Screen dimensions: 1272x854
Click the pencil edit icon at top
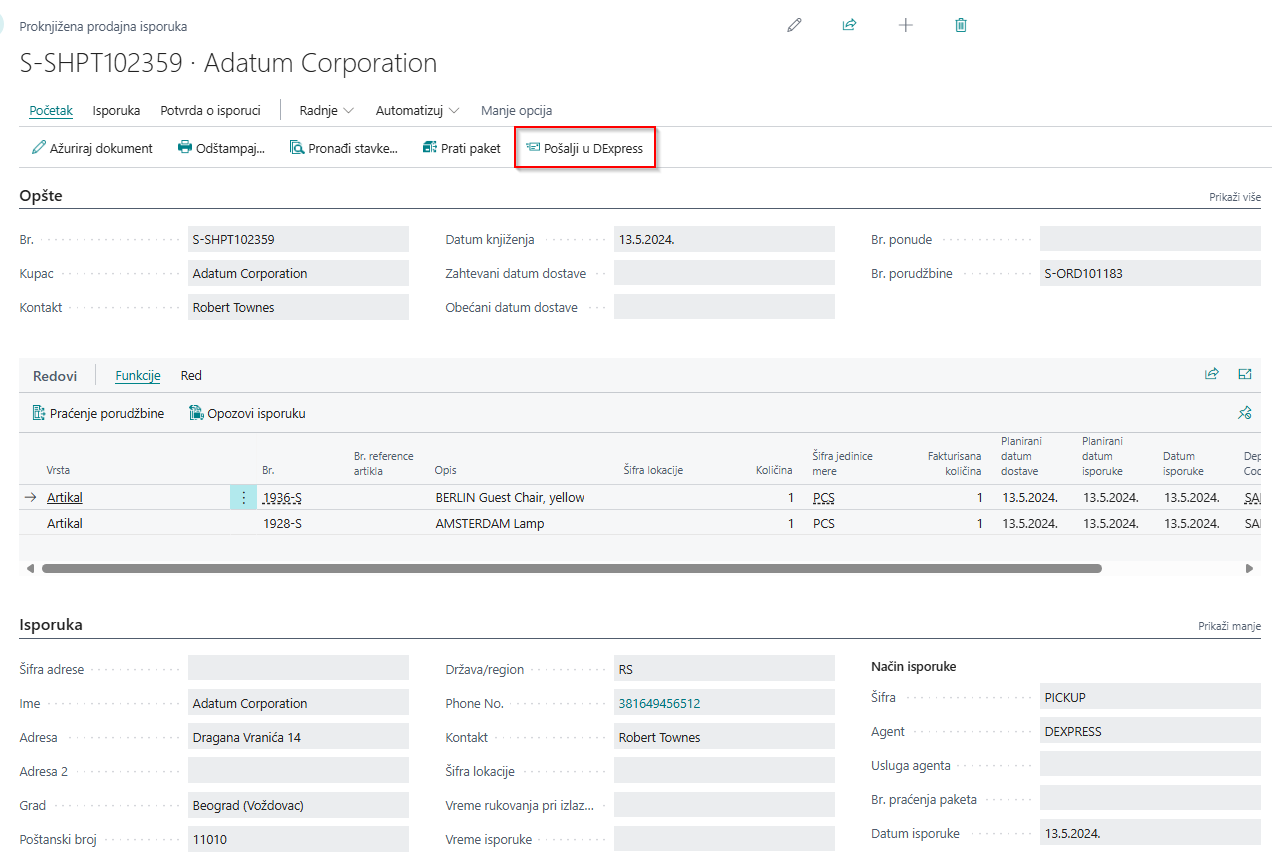[x=795, y=26]
